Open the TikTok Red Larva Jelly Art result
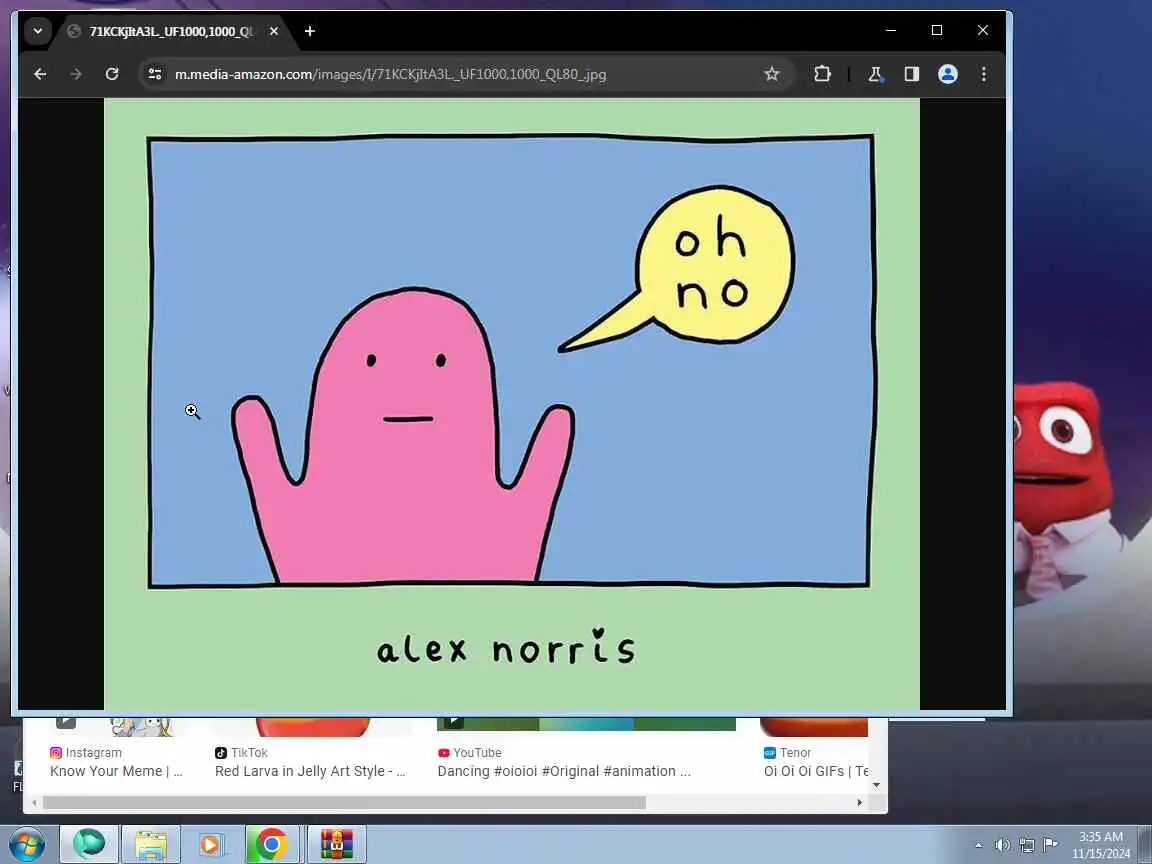This screenshot has width=1152, height=864. click(310, 771)
